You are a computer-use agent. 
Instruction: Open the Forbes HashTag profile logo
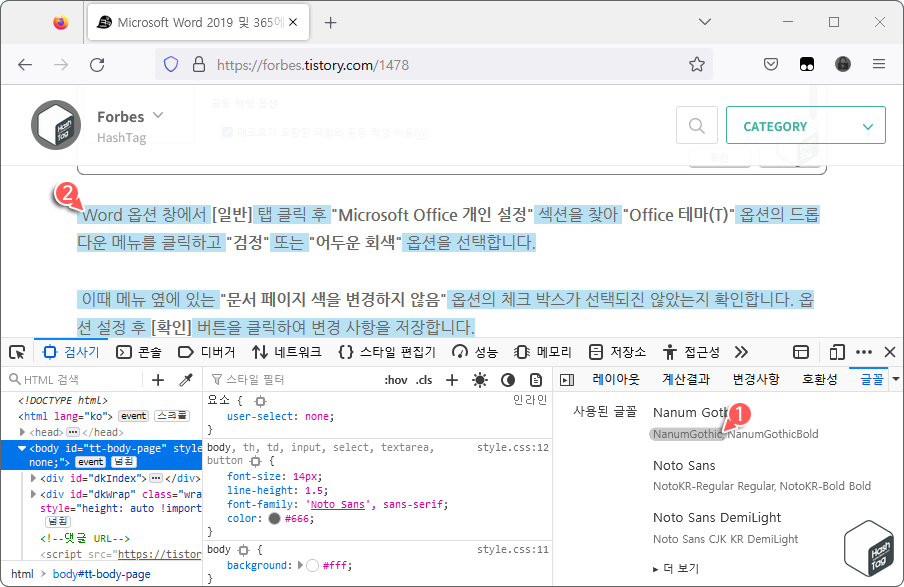(56, 125)
